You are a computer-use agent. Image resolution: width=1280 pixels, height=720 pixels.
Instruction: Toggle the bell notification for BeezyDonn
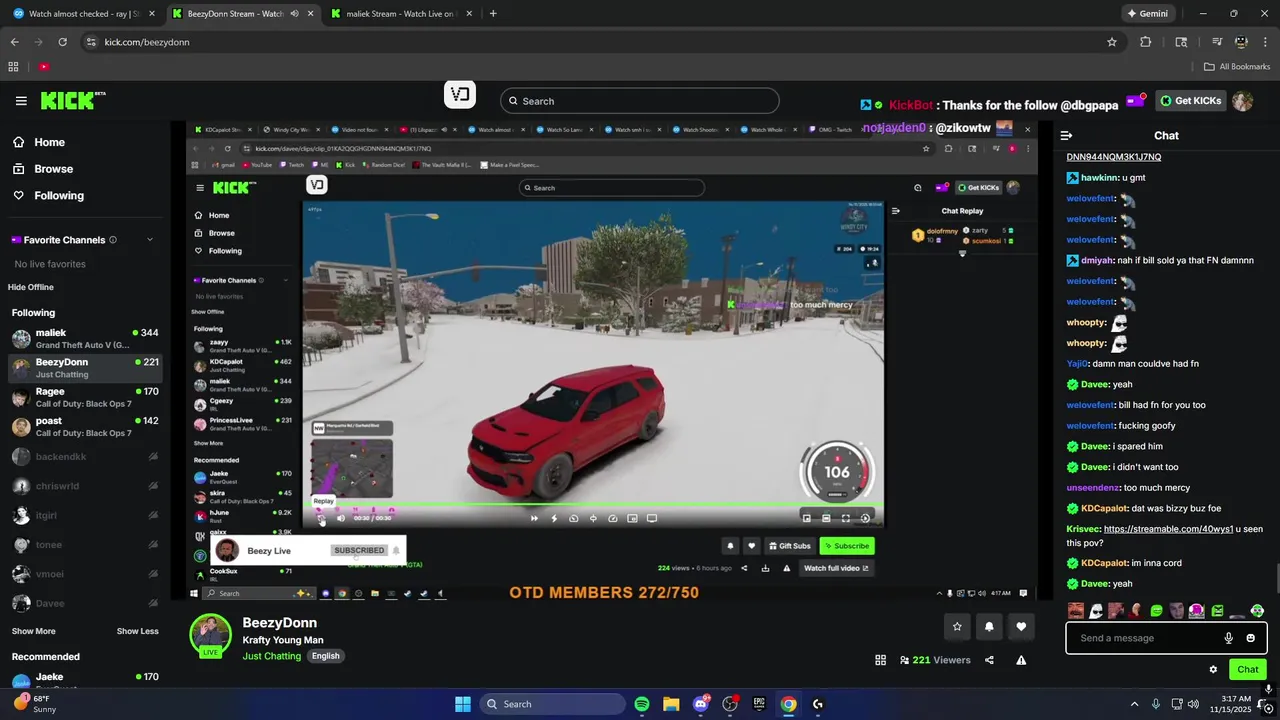pos(989,627)
